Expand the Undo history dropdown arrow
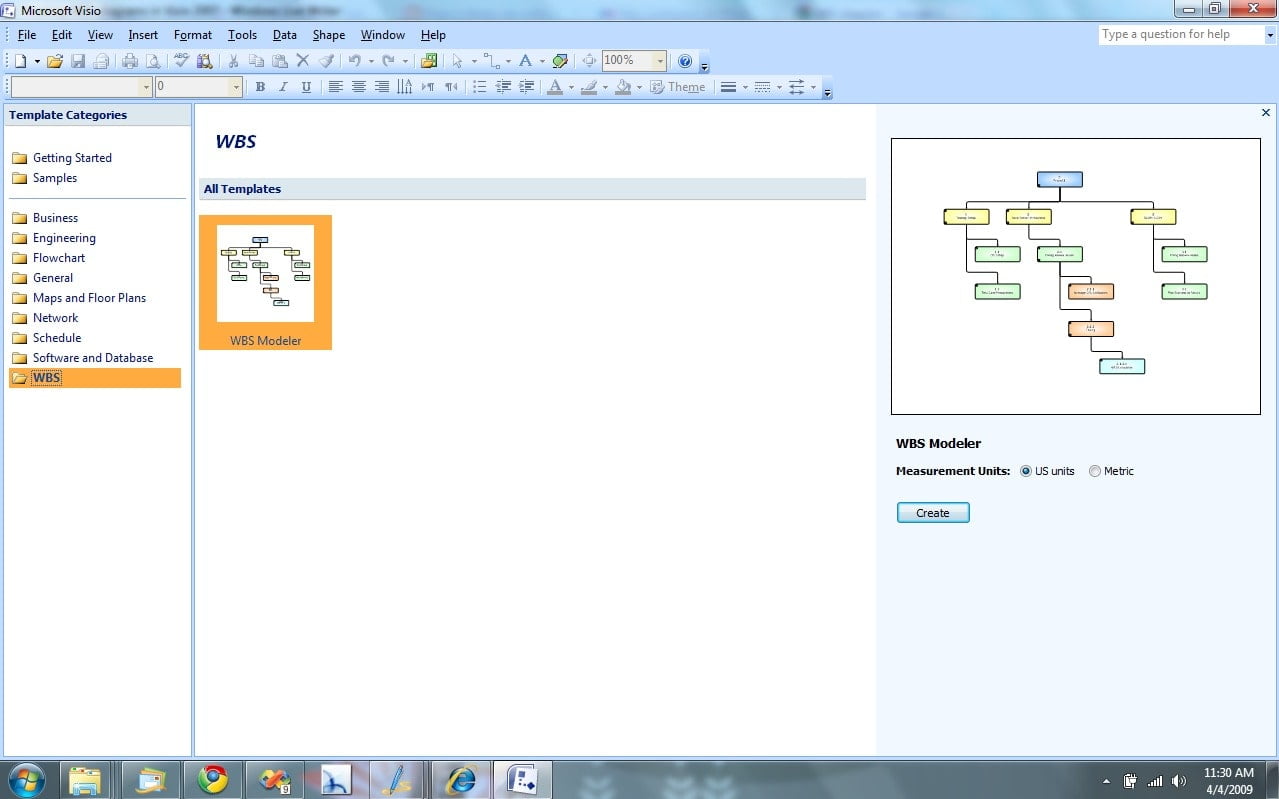The width and height of the screenshot is (1279, 799). pyautogui.click(x=371, y=61)
